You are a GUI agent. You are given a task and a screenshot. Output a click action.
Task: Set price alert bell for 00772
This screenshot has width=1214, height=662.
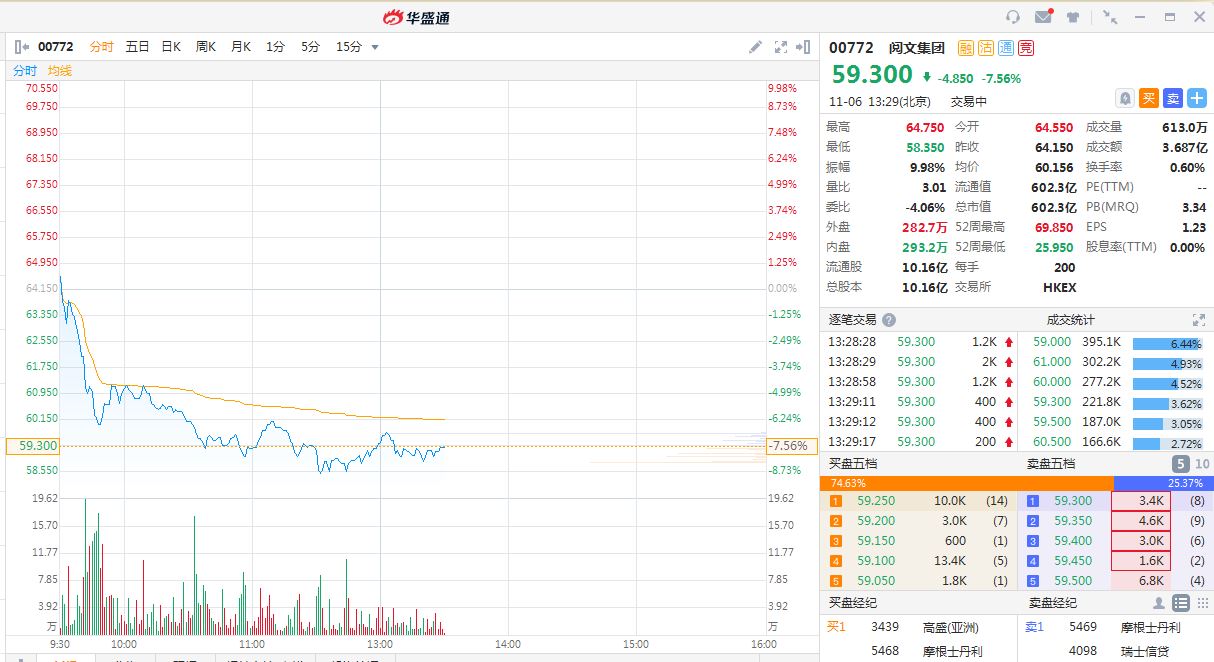pos(1125,98)
